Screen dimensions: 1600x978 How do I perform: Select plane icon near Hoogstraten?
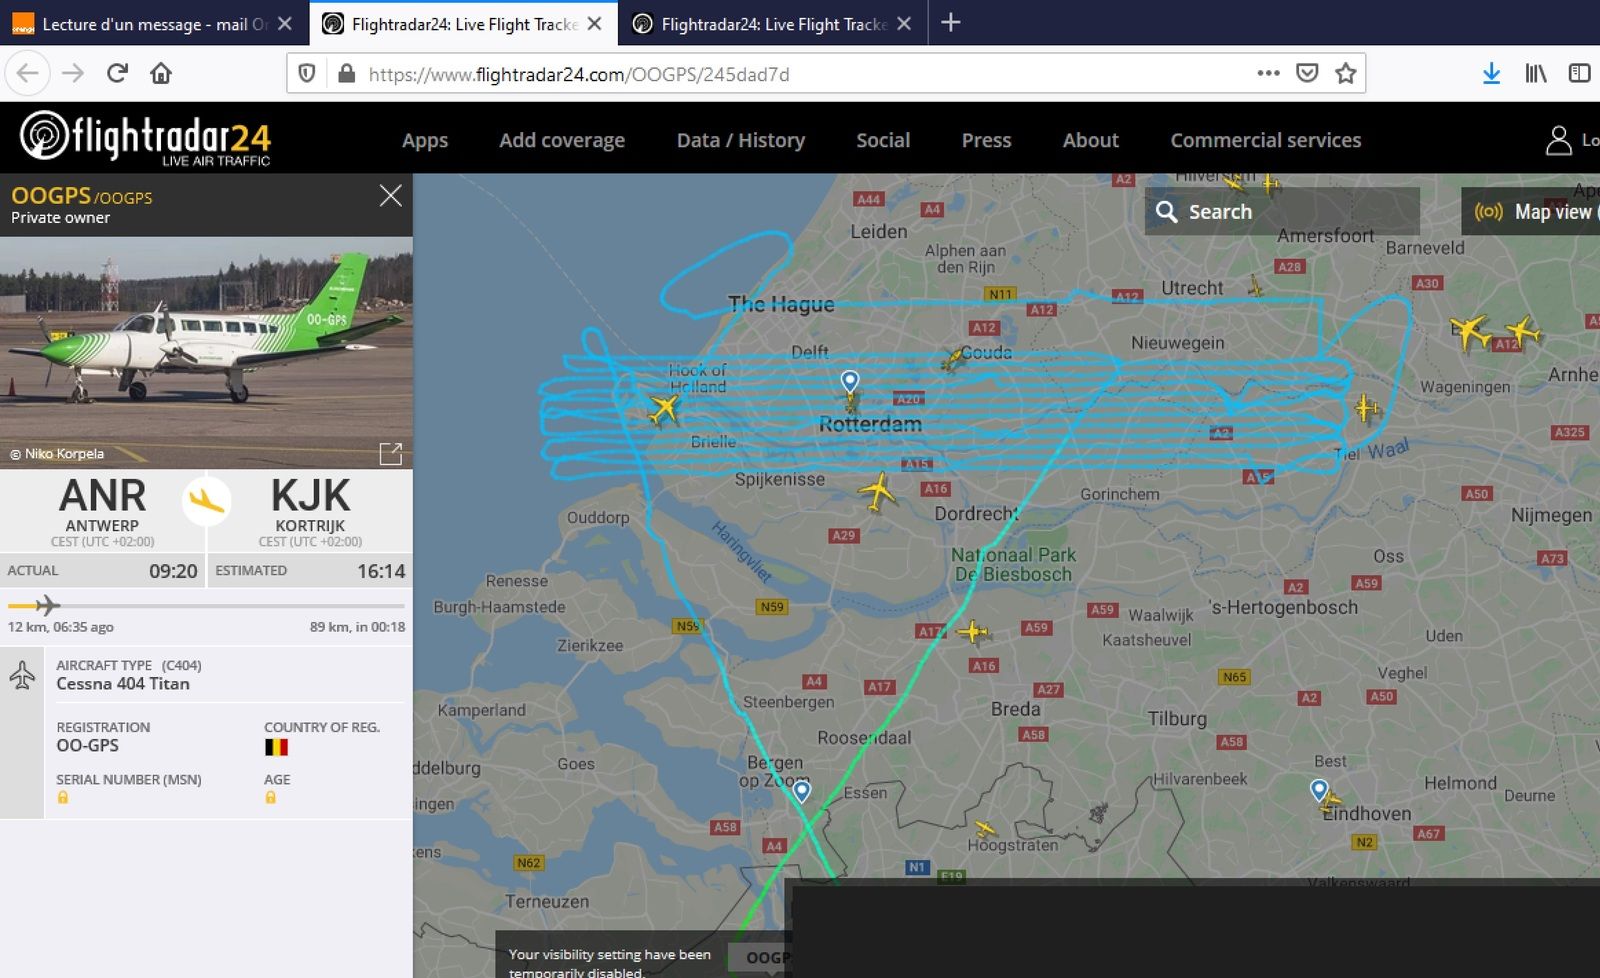(986, 829)
